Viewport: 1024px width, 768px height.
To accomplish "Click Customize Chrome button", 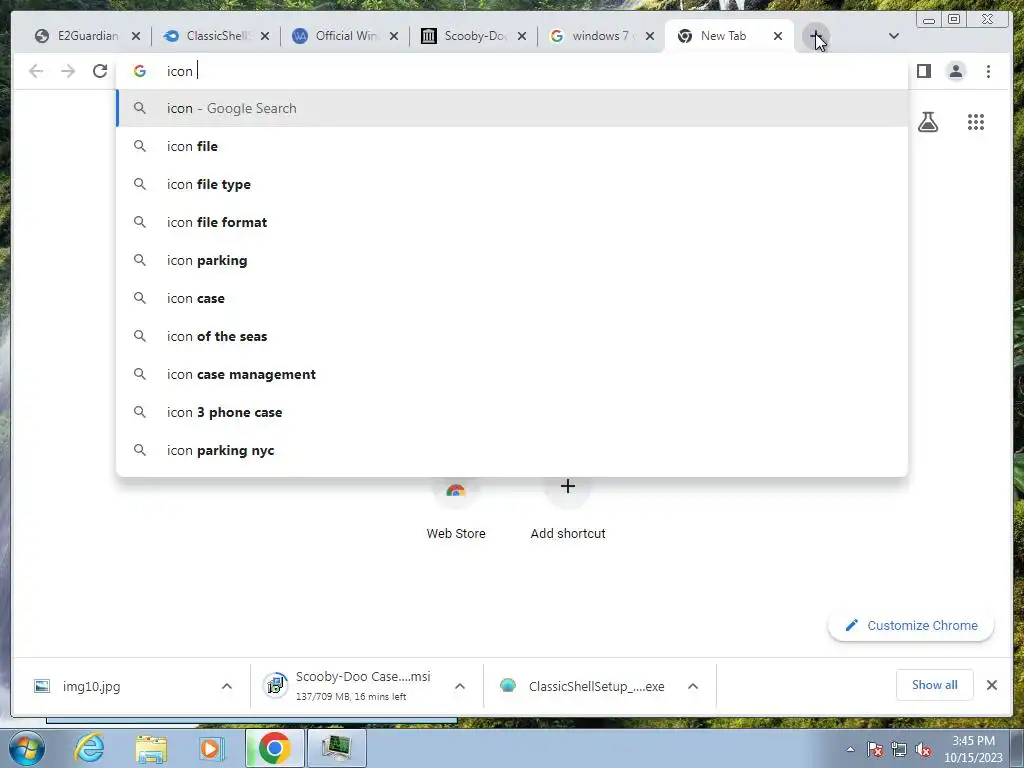I will (911, 626).
